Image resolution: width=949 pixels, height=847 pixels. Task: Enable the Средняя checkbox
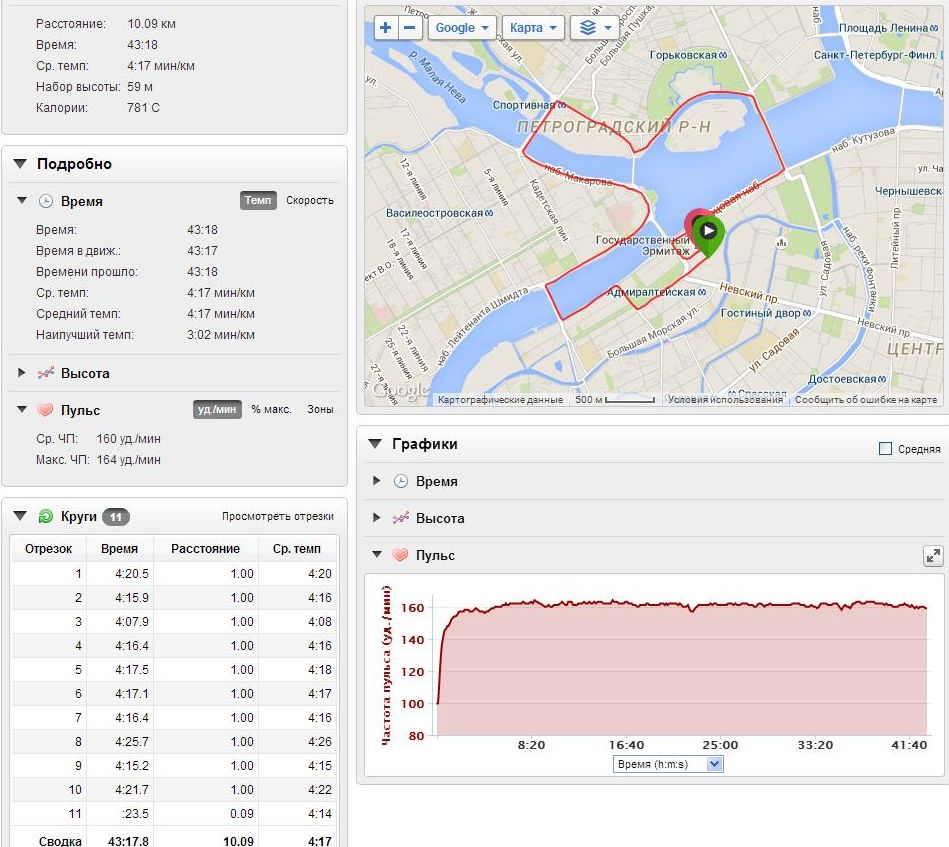885,449
